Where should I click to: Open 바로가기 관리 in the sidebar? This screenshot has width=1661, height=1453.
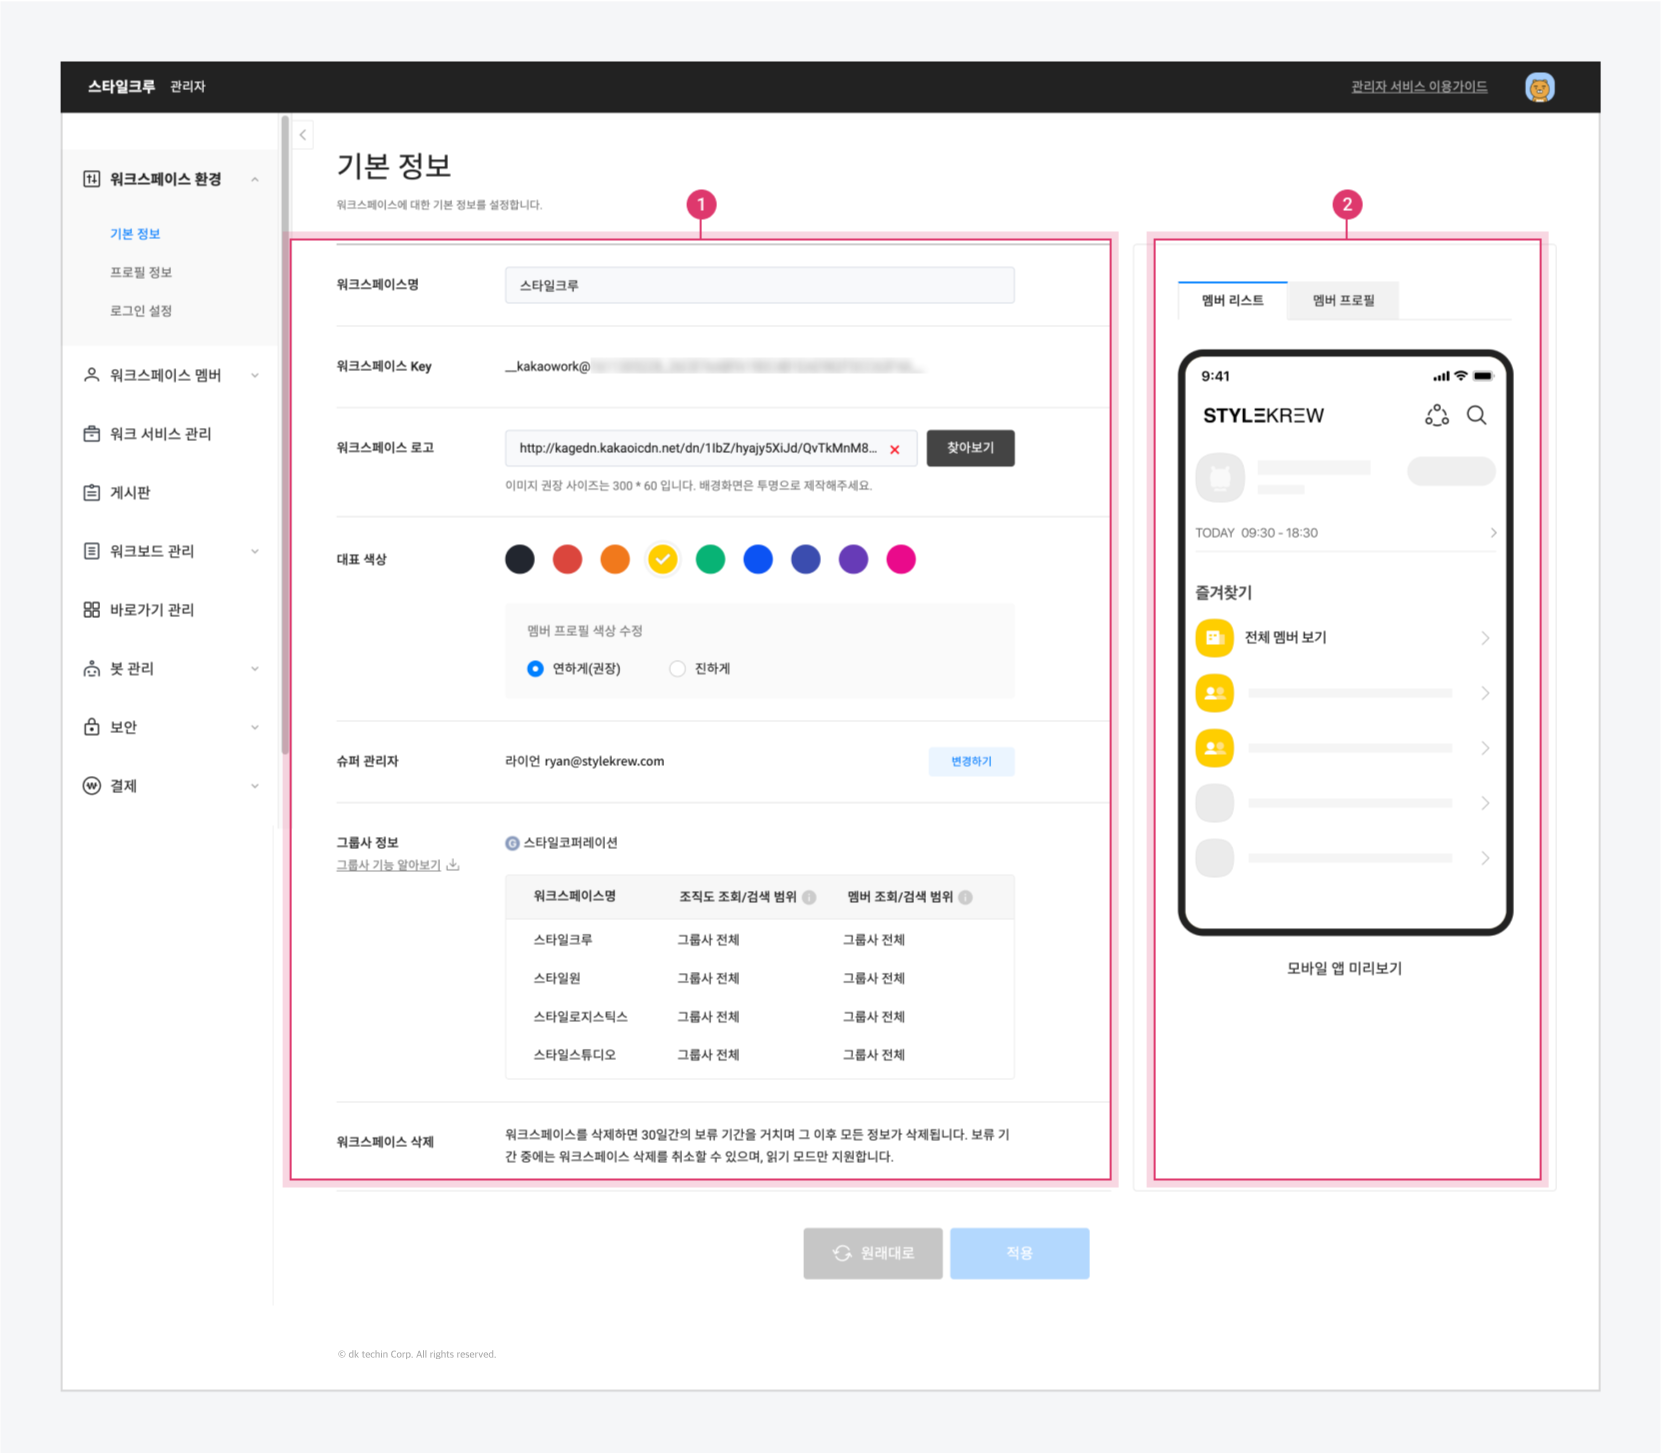pyautogui.click(x=151, y=609)
